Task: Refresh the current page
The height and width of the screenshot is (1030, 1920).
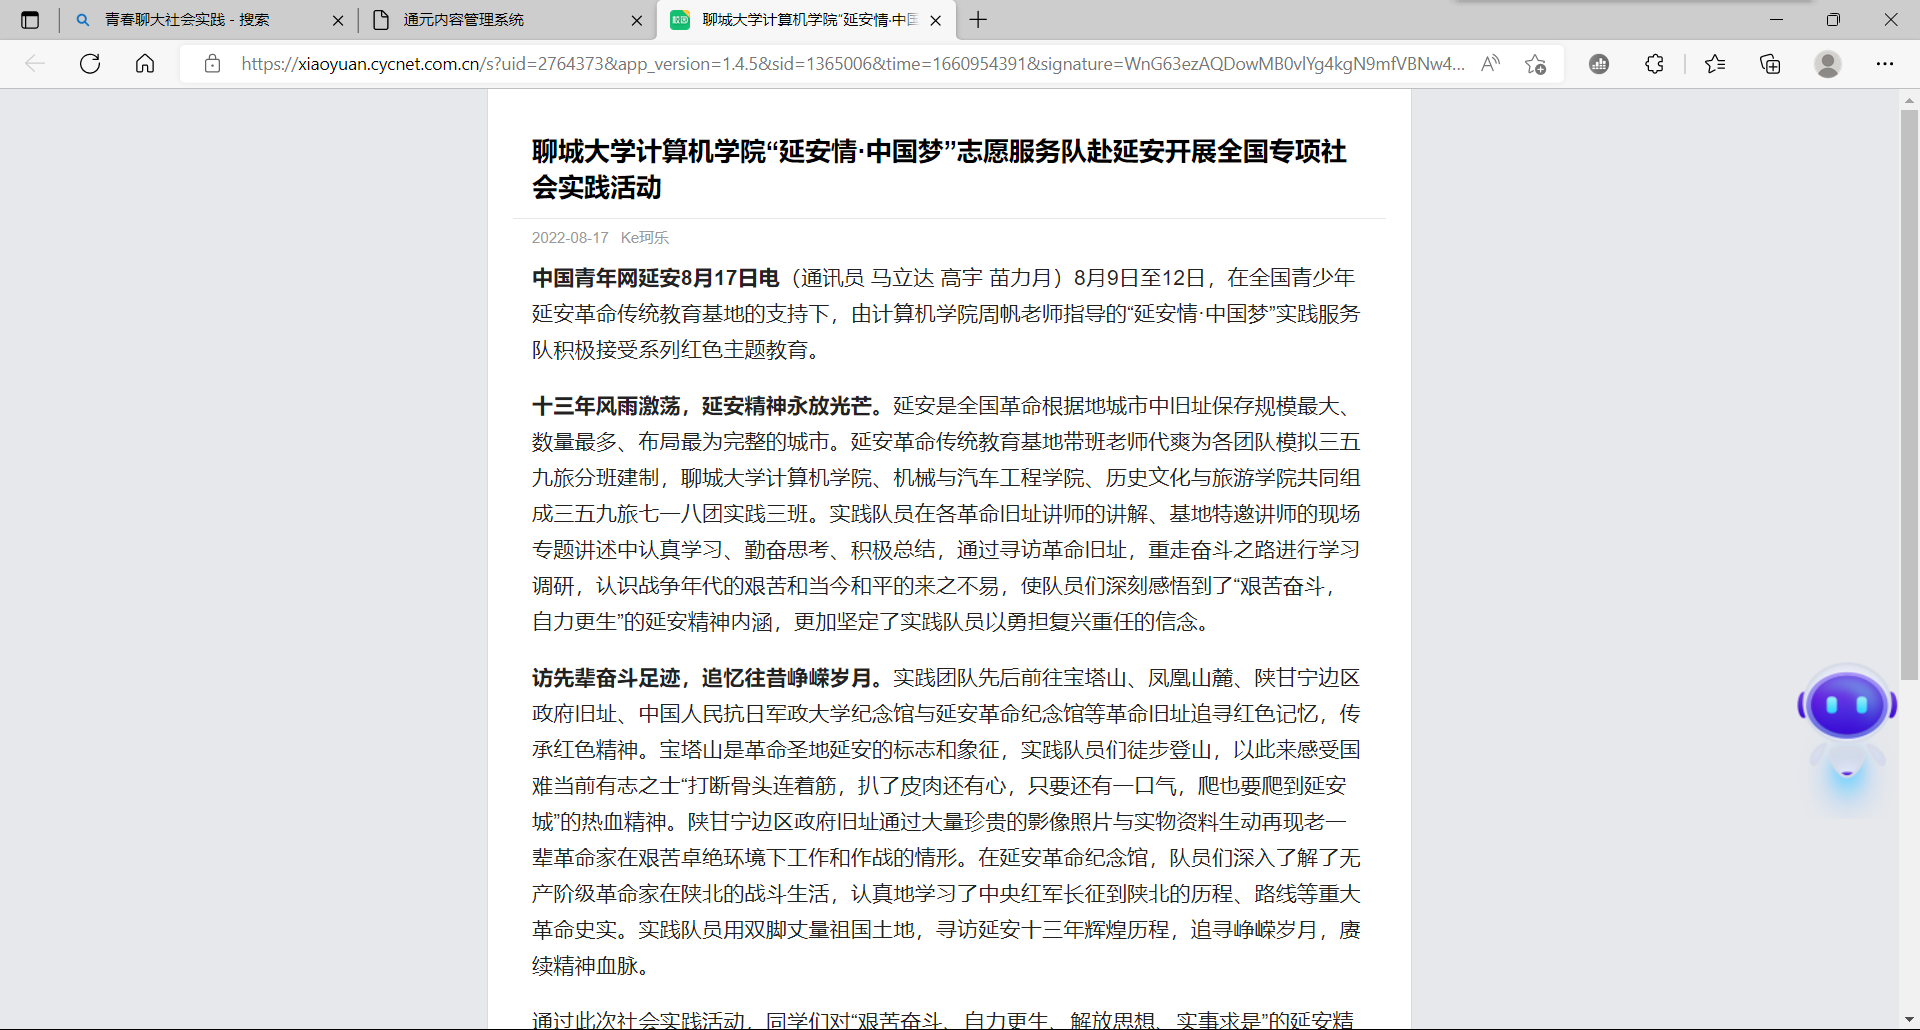Action: 90,63
